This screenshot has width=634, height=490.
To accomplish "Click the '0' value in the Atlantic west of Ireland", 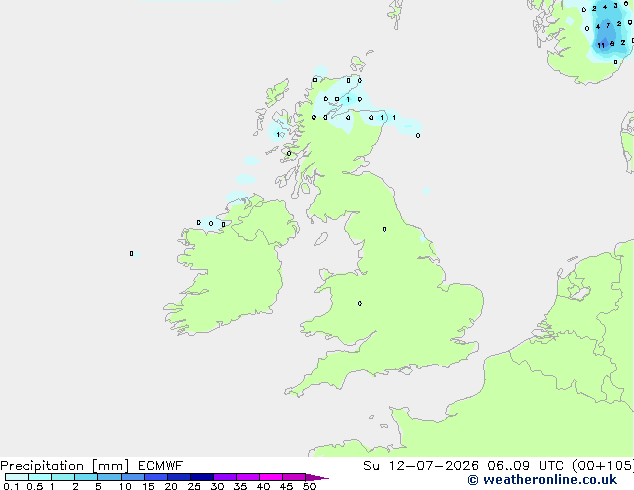I will (x=131, y=253).
